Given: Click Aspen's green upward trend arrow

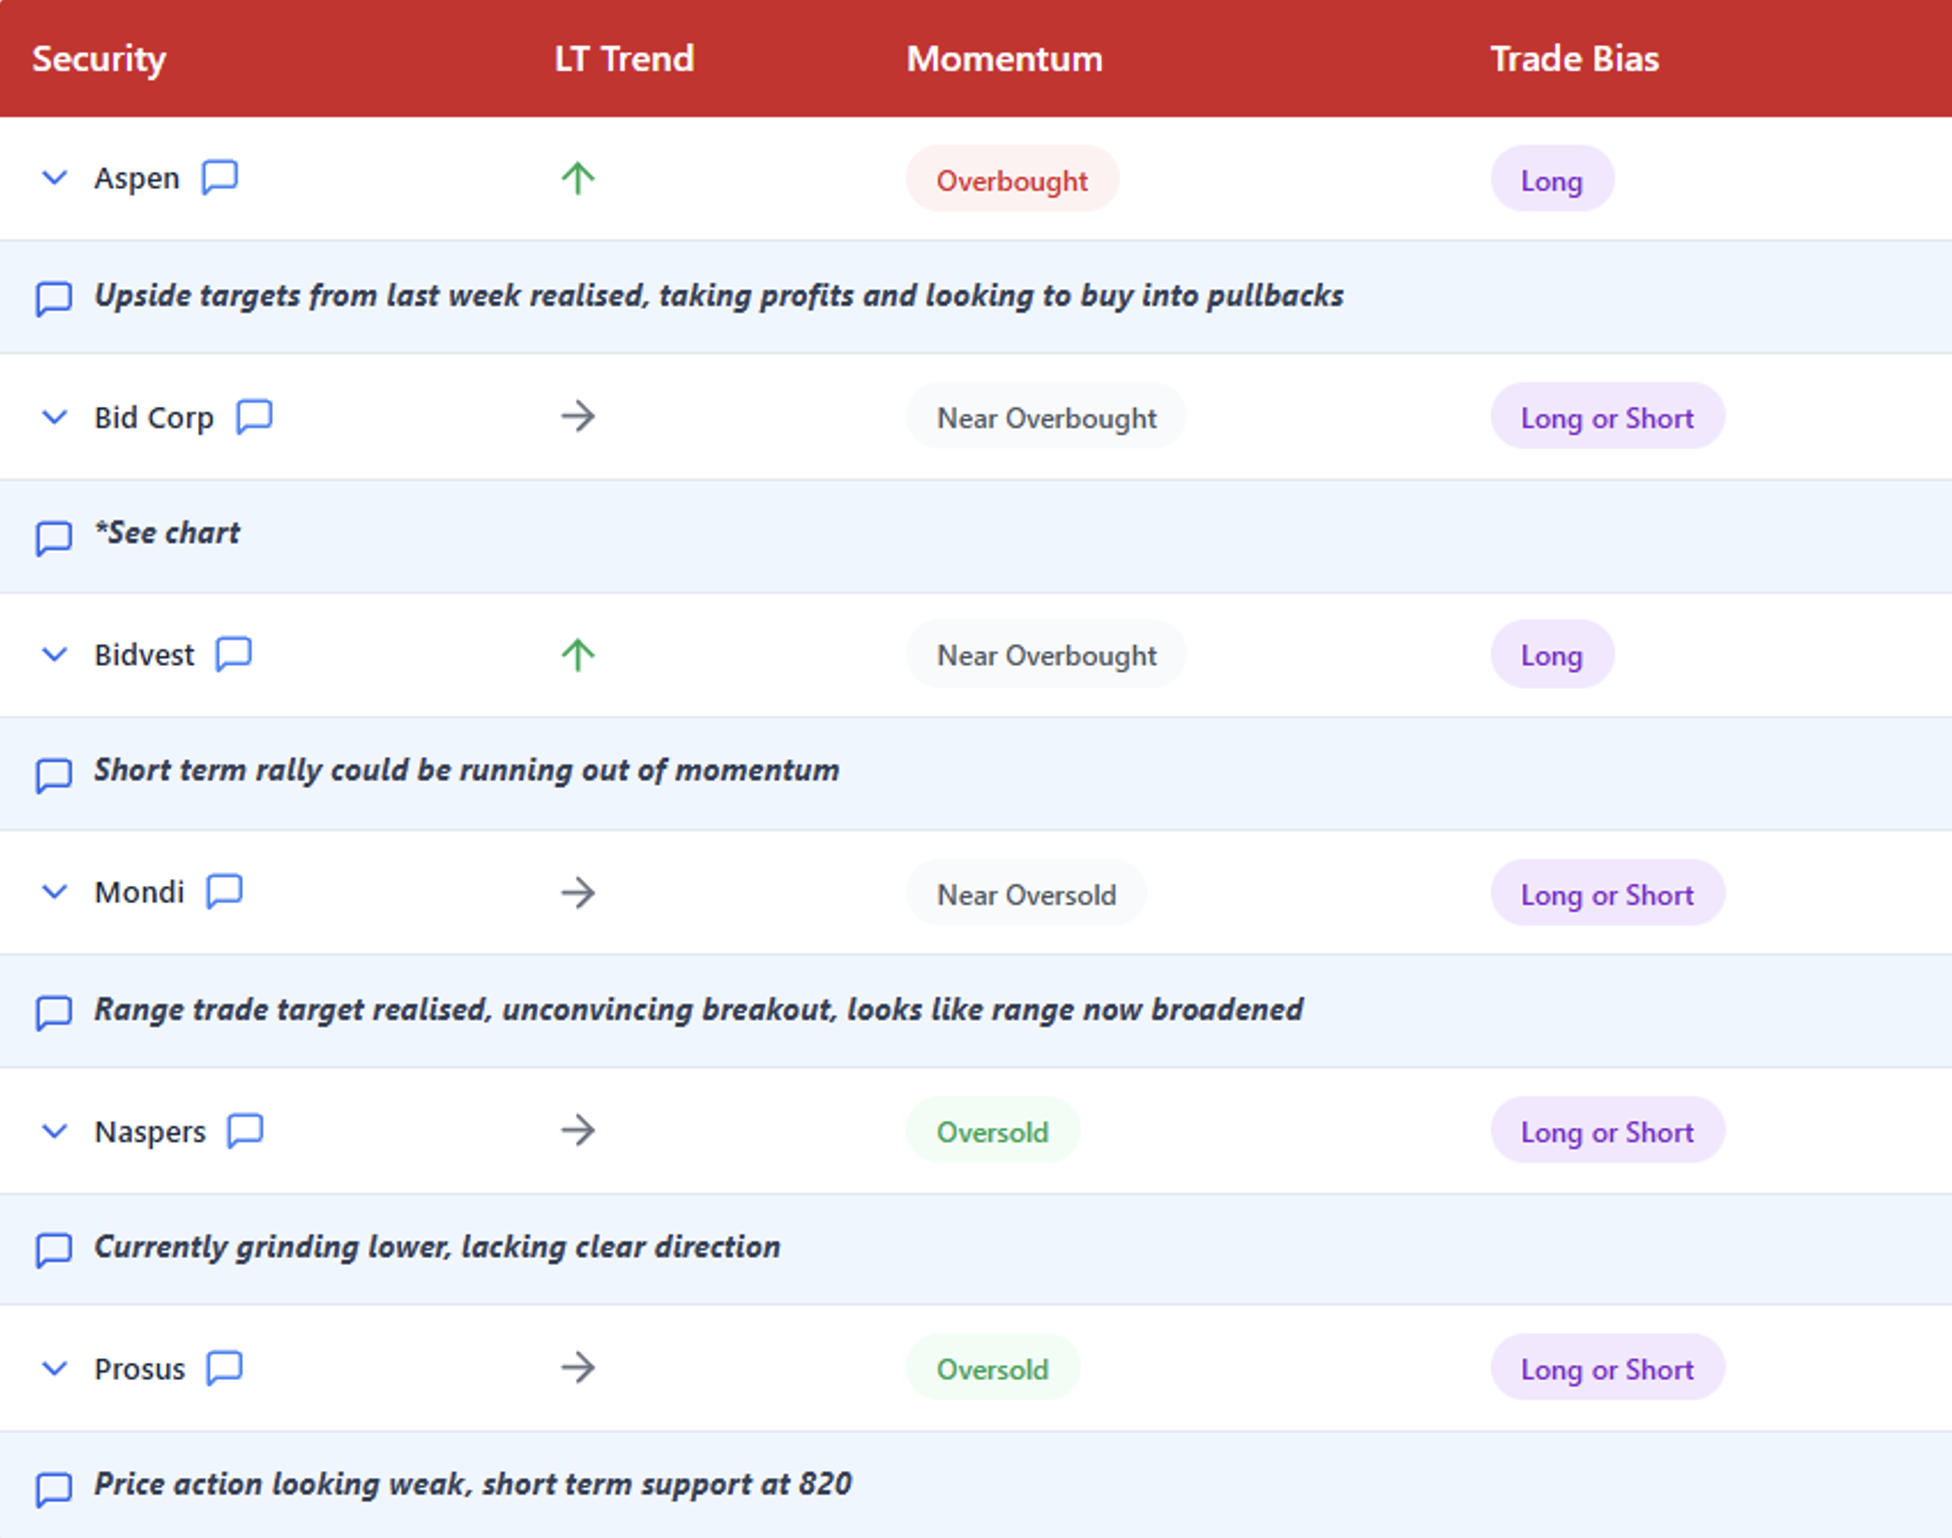Looking at the screenshot, I should pyautogui.click(x=577, y=178).
